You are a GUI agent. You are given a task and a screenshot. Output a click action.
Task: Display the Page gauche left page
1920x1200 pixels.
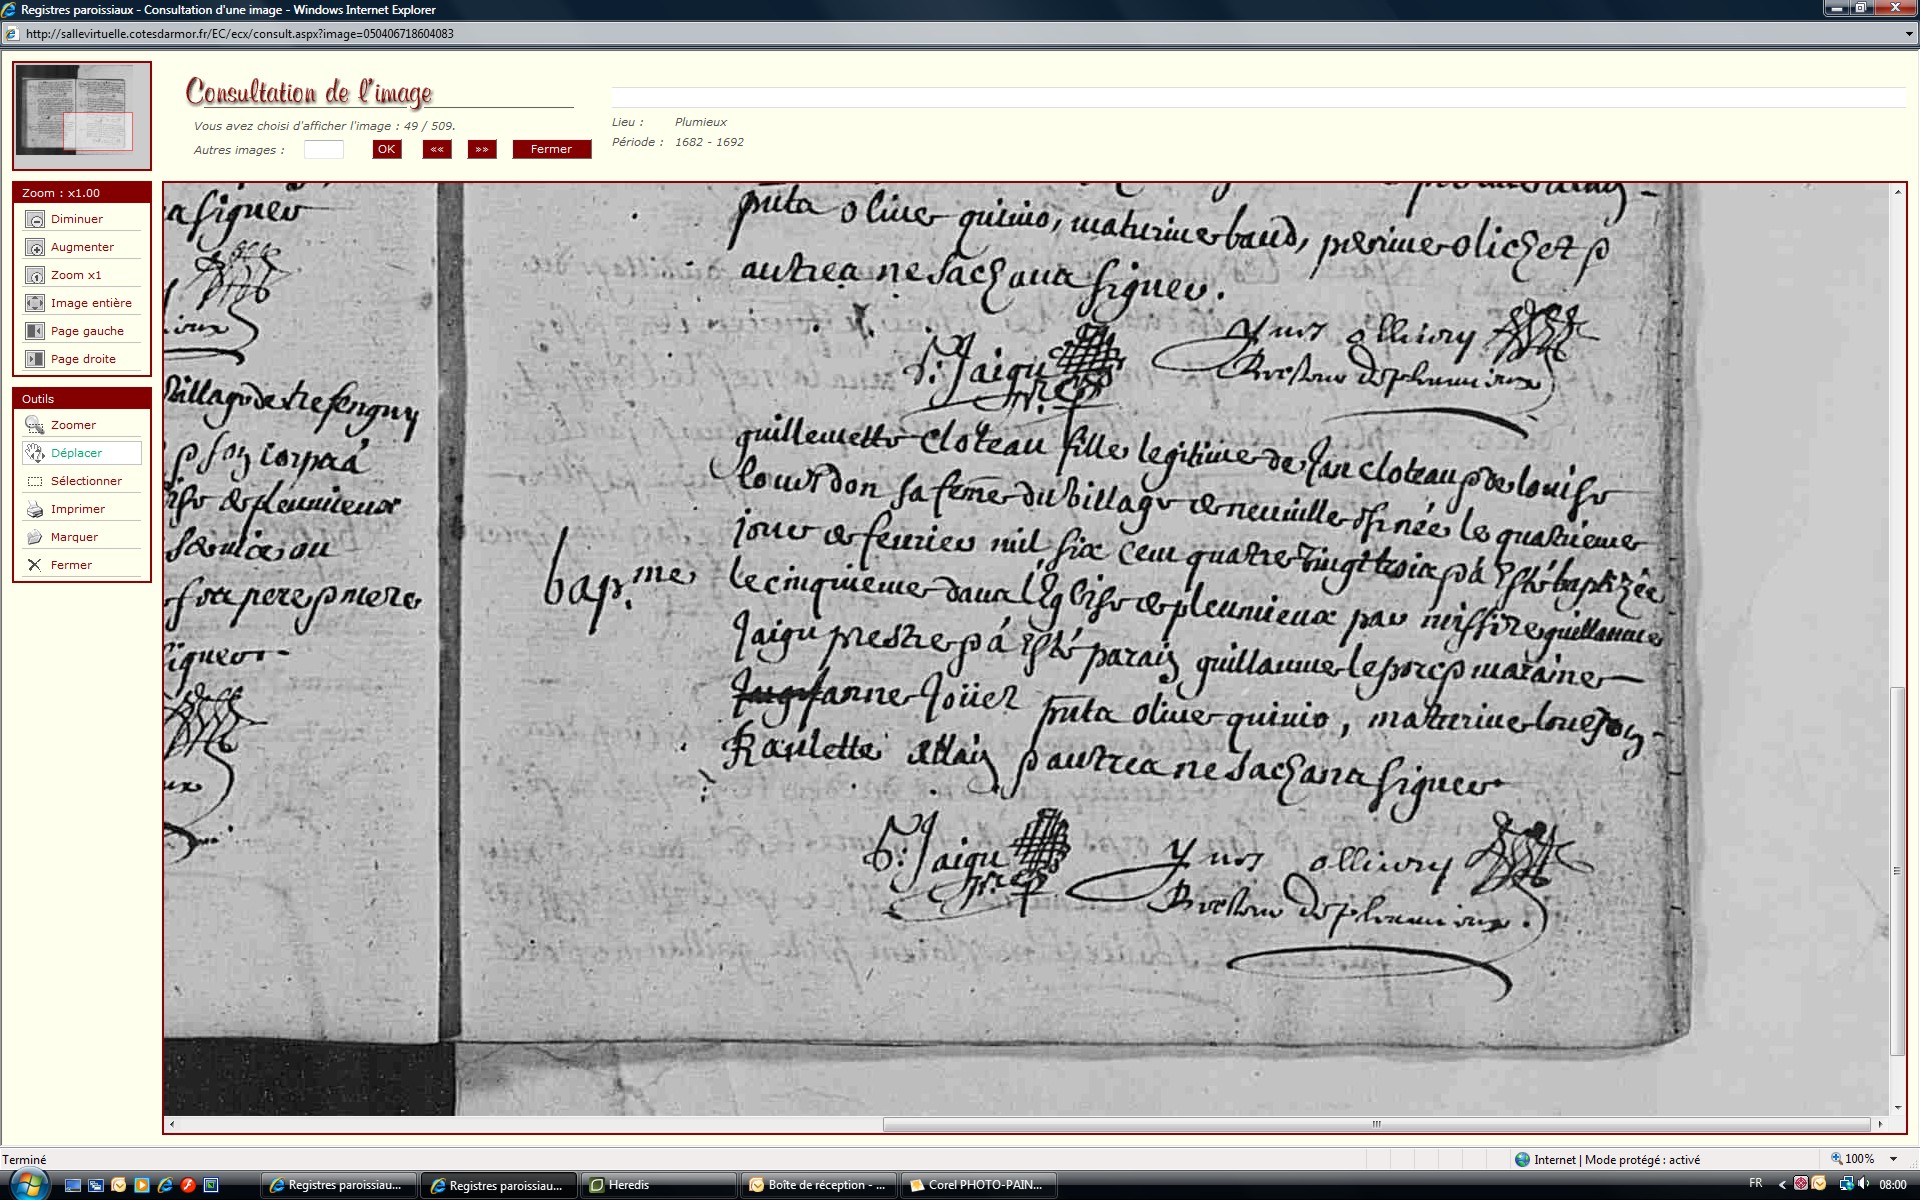(35, 331)
